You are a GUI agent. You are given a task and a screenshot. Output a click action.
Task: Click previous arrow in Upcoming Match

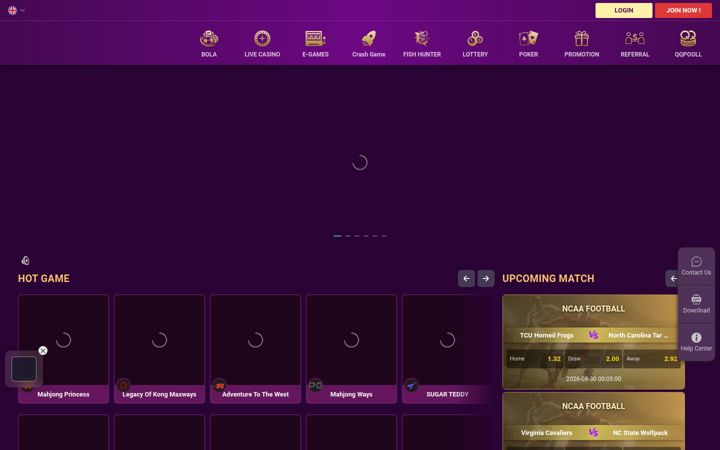673,278
